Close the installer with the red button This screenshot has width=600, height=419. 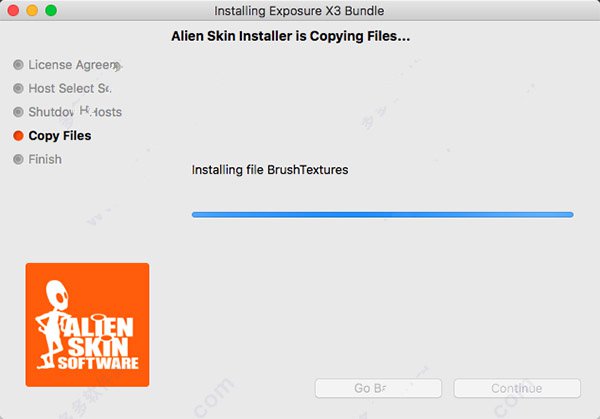click(13, 10)
